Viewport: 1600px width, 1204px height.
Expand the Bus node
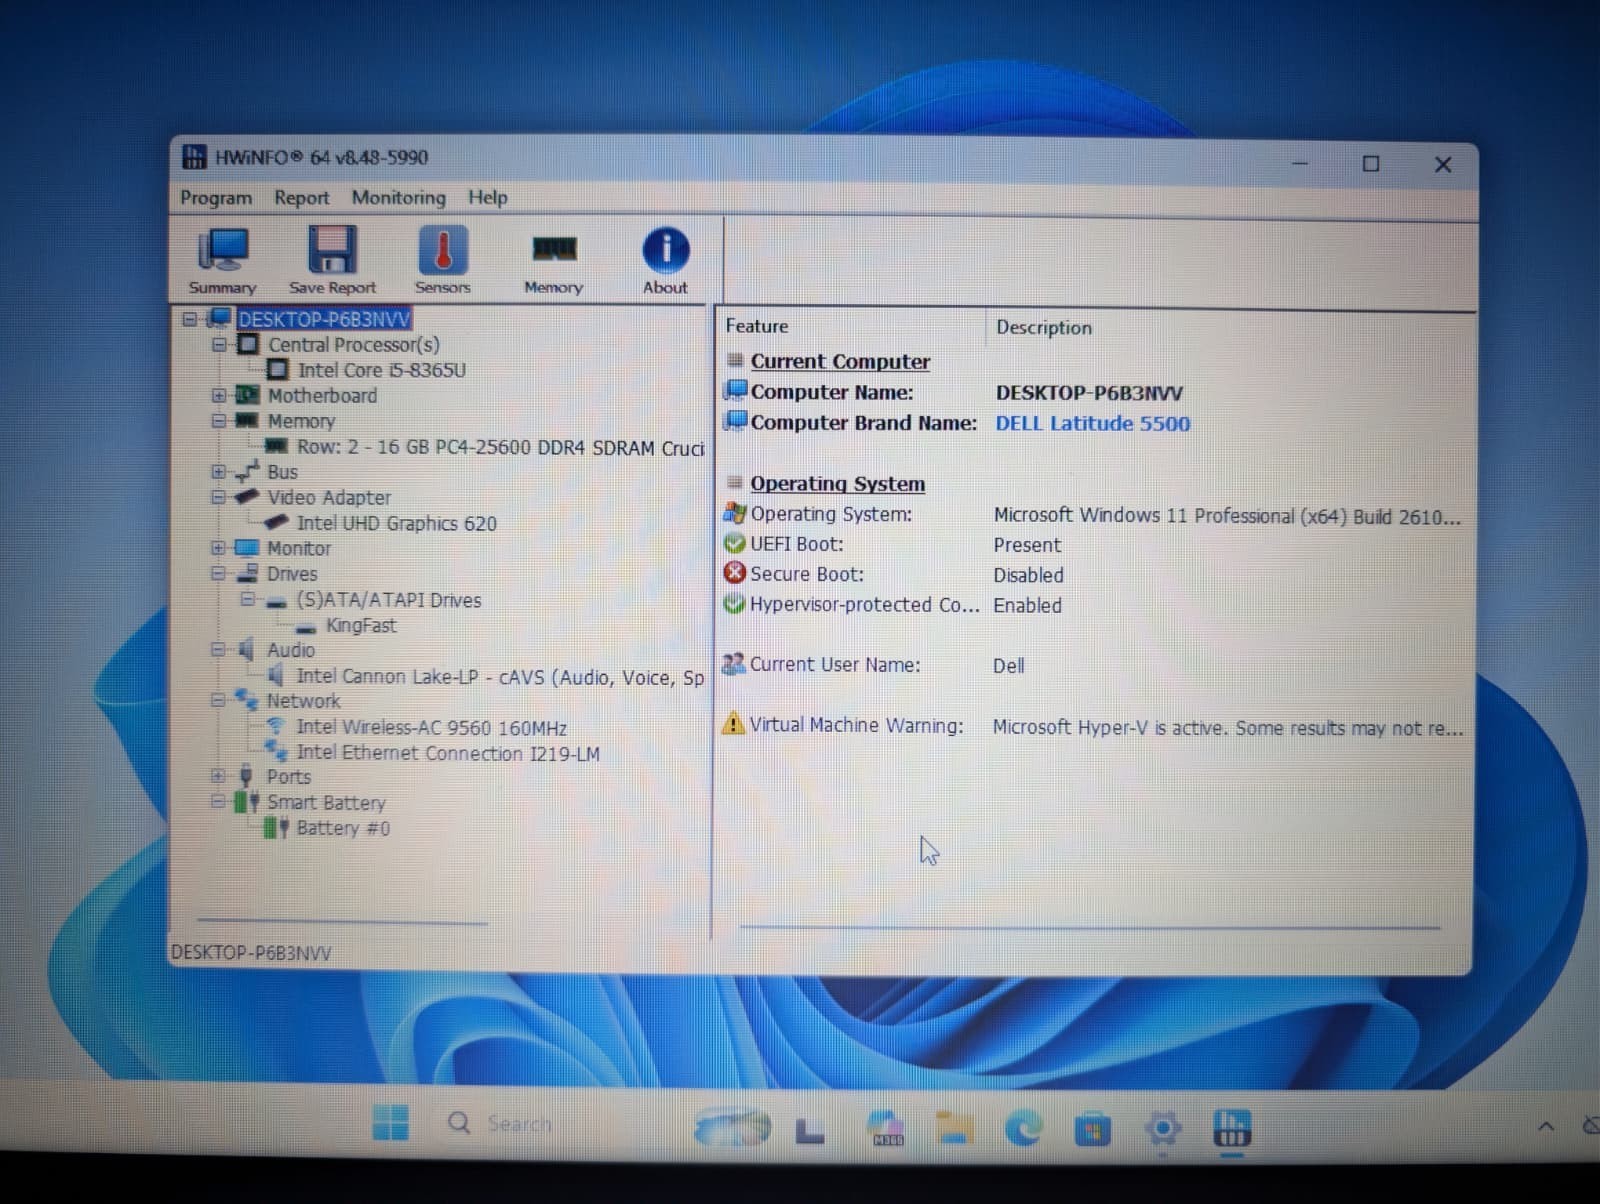point(219,471)
